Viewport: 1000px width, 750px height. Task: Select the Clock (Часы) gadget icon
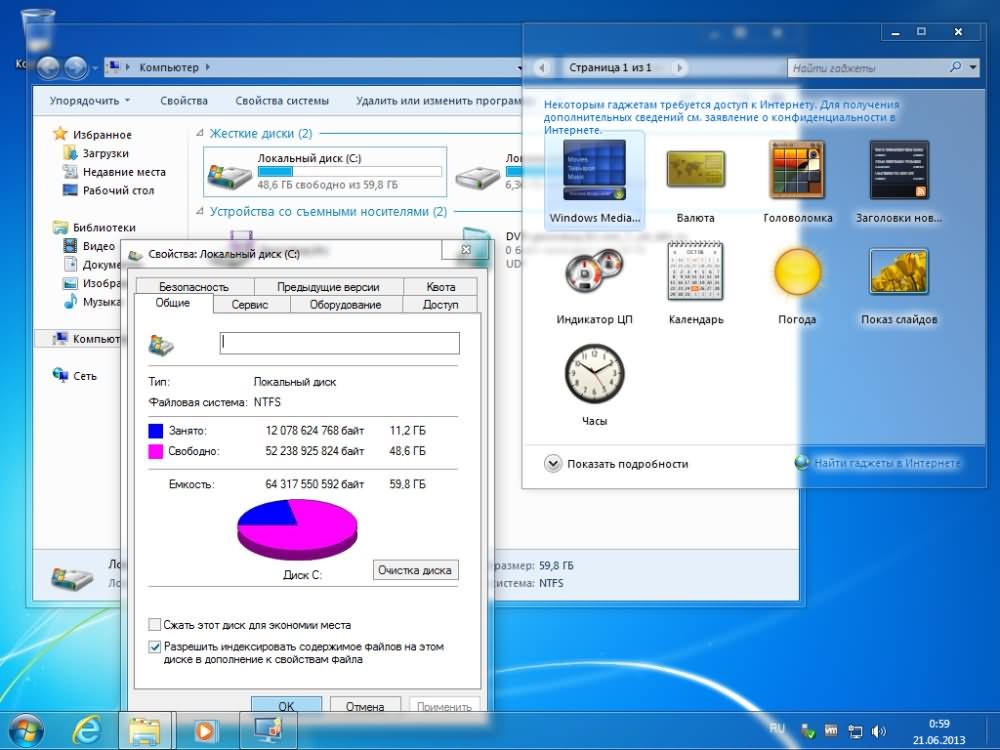coord(594,373)
